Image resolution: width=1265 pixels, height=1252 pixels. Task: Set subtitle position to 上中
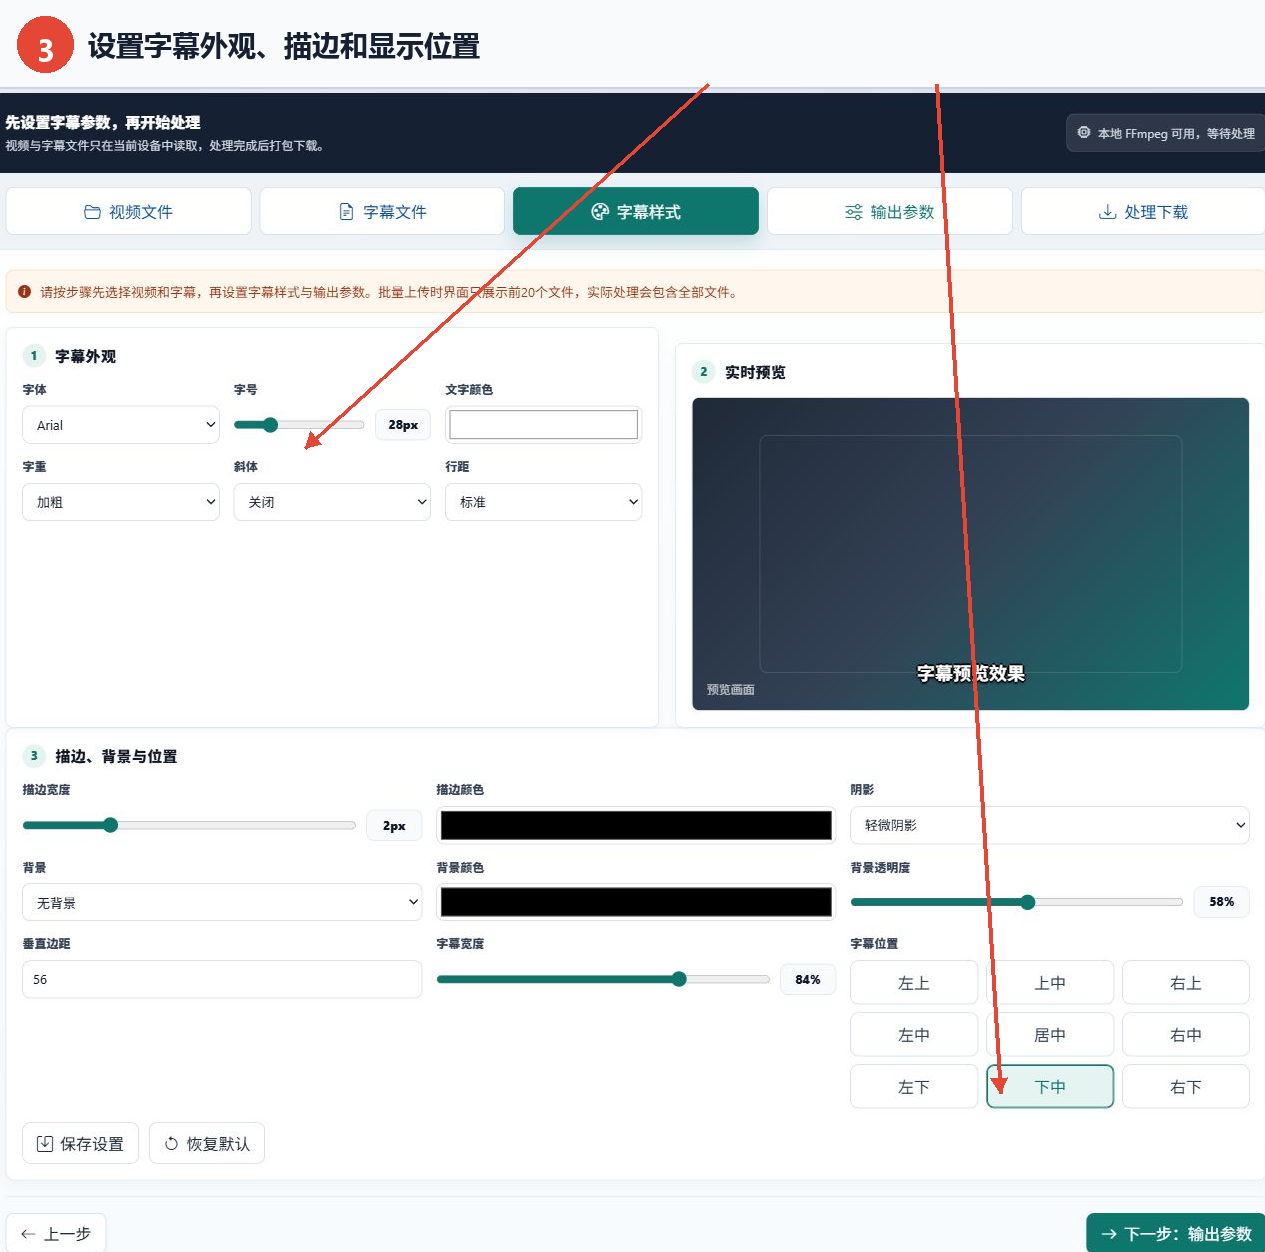(1050, 983)
